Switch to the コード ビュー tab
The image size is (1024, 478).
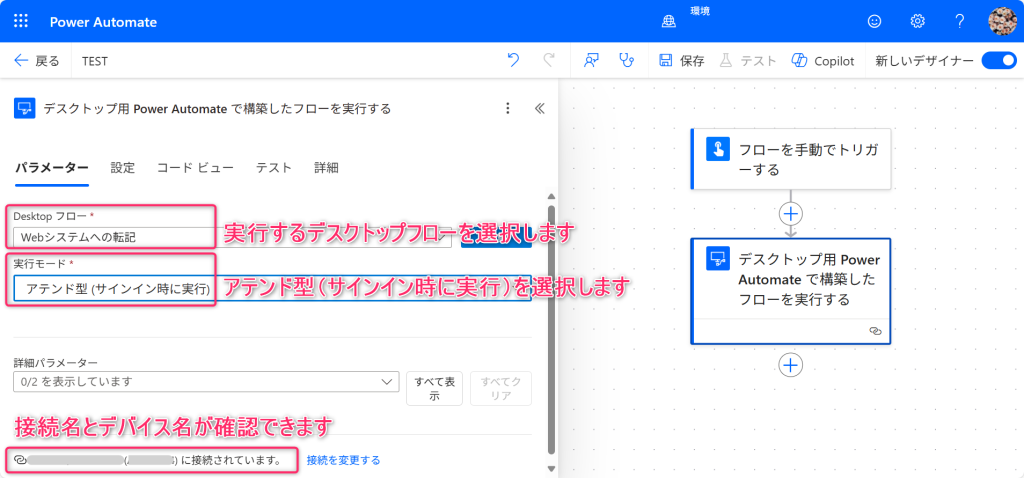pyautogui.click(x=195, y=168)
